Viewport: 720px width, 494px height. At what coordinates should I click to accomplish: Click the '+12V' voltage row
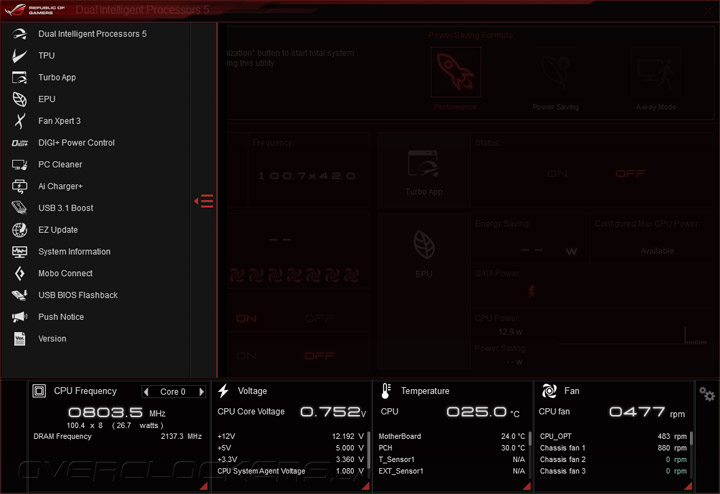coord(290,436)
